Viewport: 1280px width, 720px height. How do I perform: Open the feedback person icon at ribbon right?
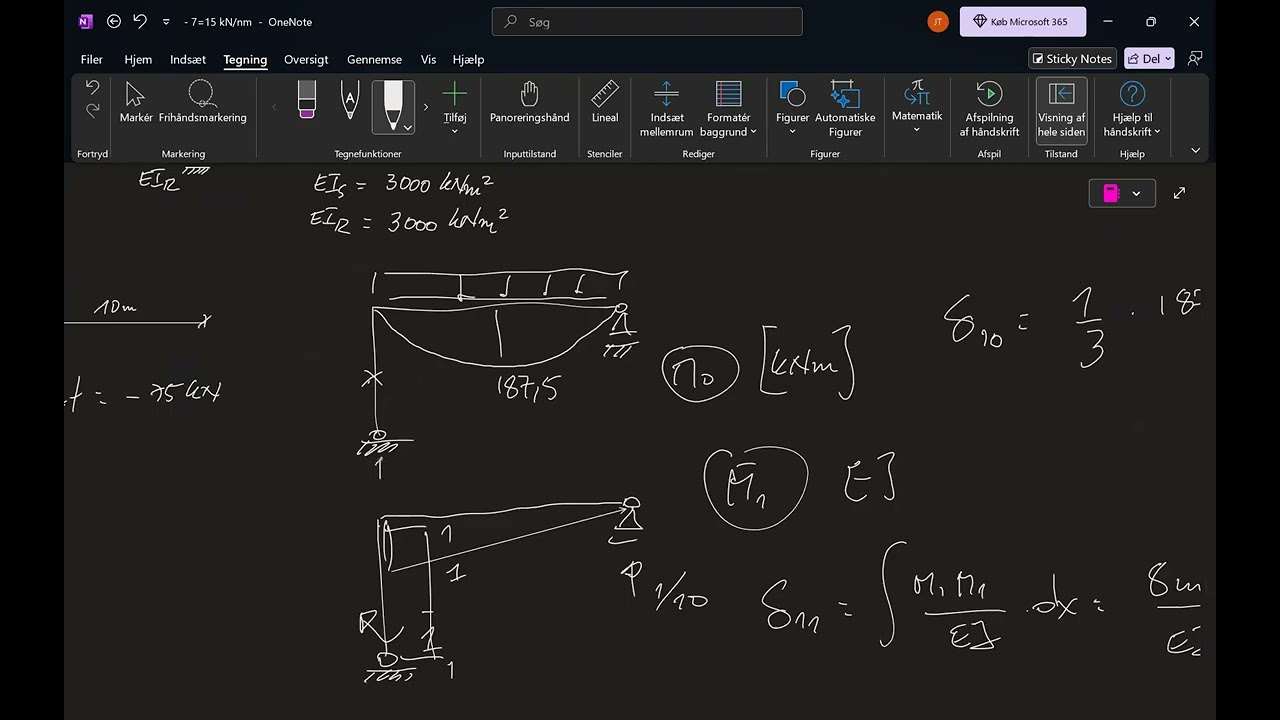[1194, 59]
